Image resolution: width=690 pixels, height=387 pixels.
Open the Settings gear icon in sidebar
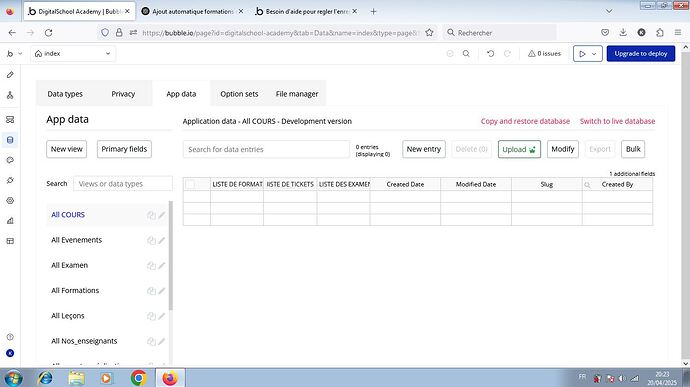tap(10, 201)
